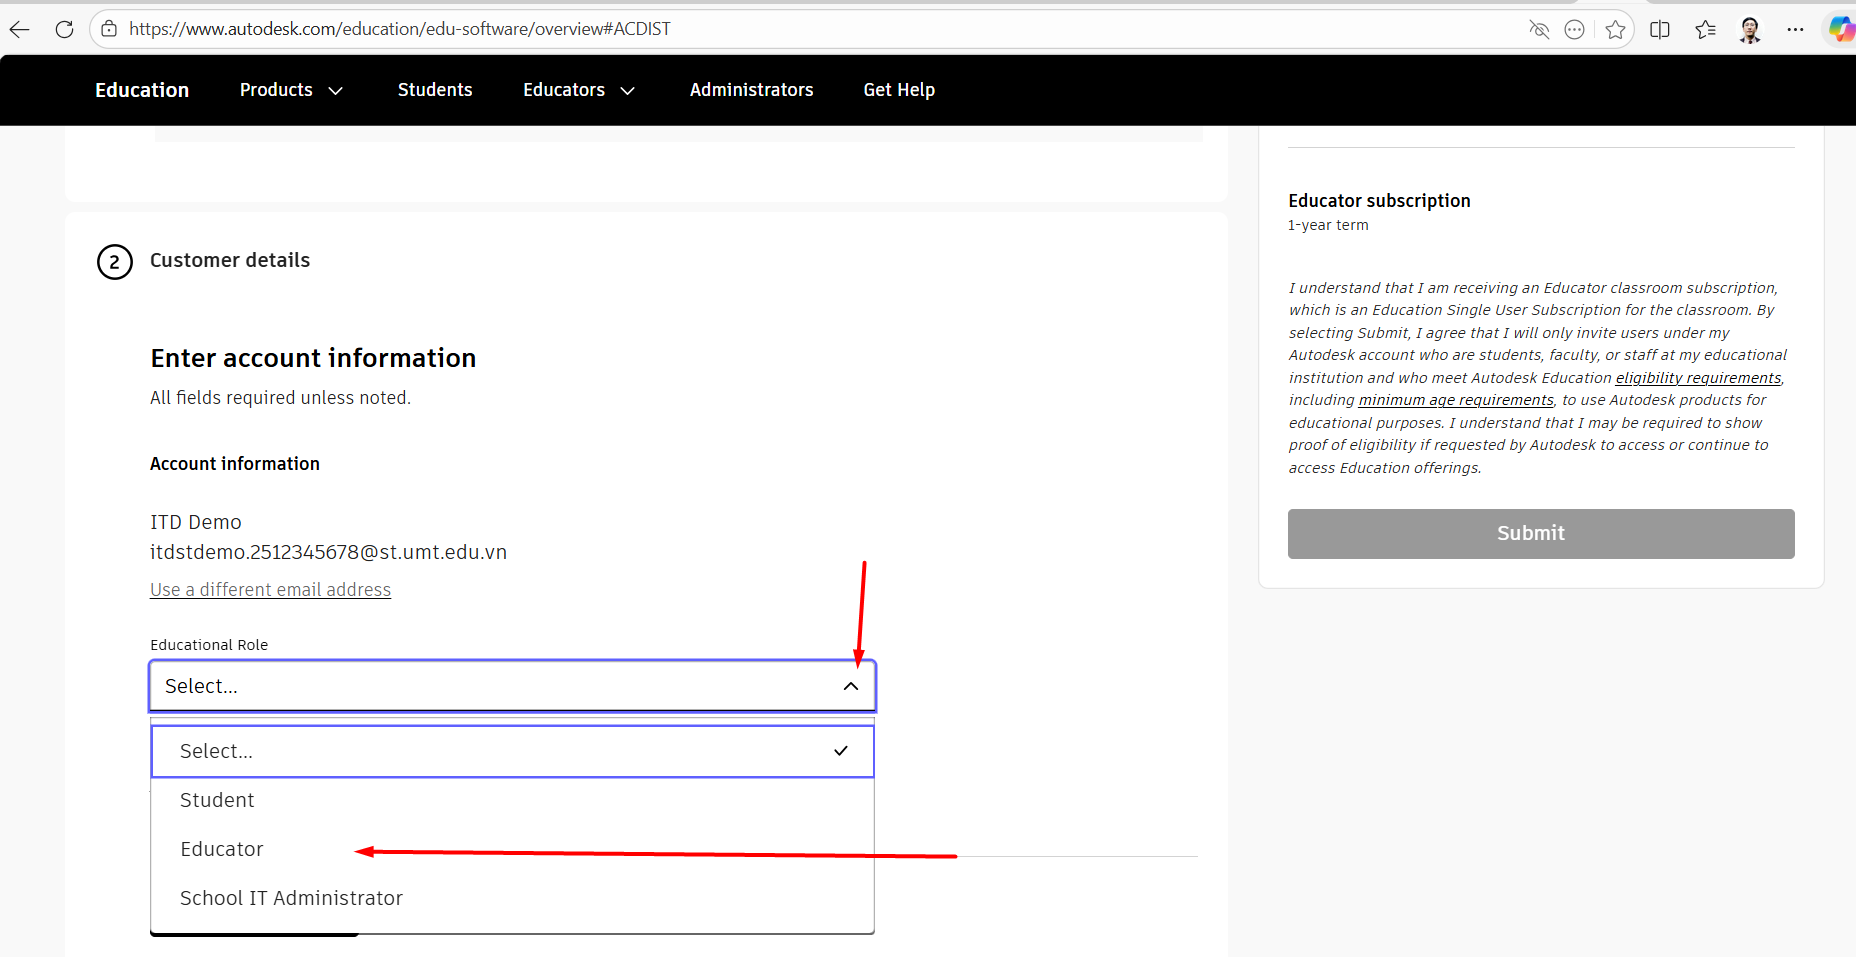Open Copilot sidebar icon

[1840, 29]
